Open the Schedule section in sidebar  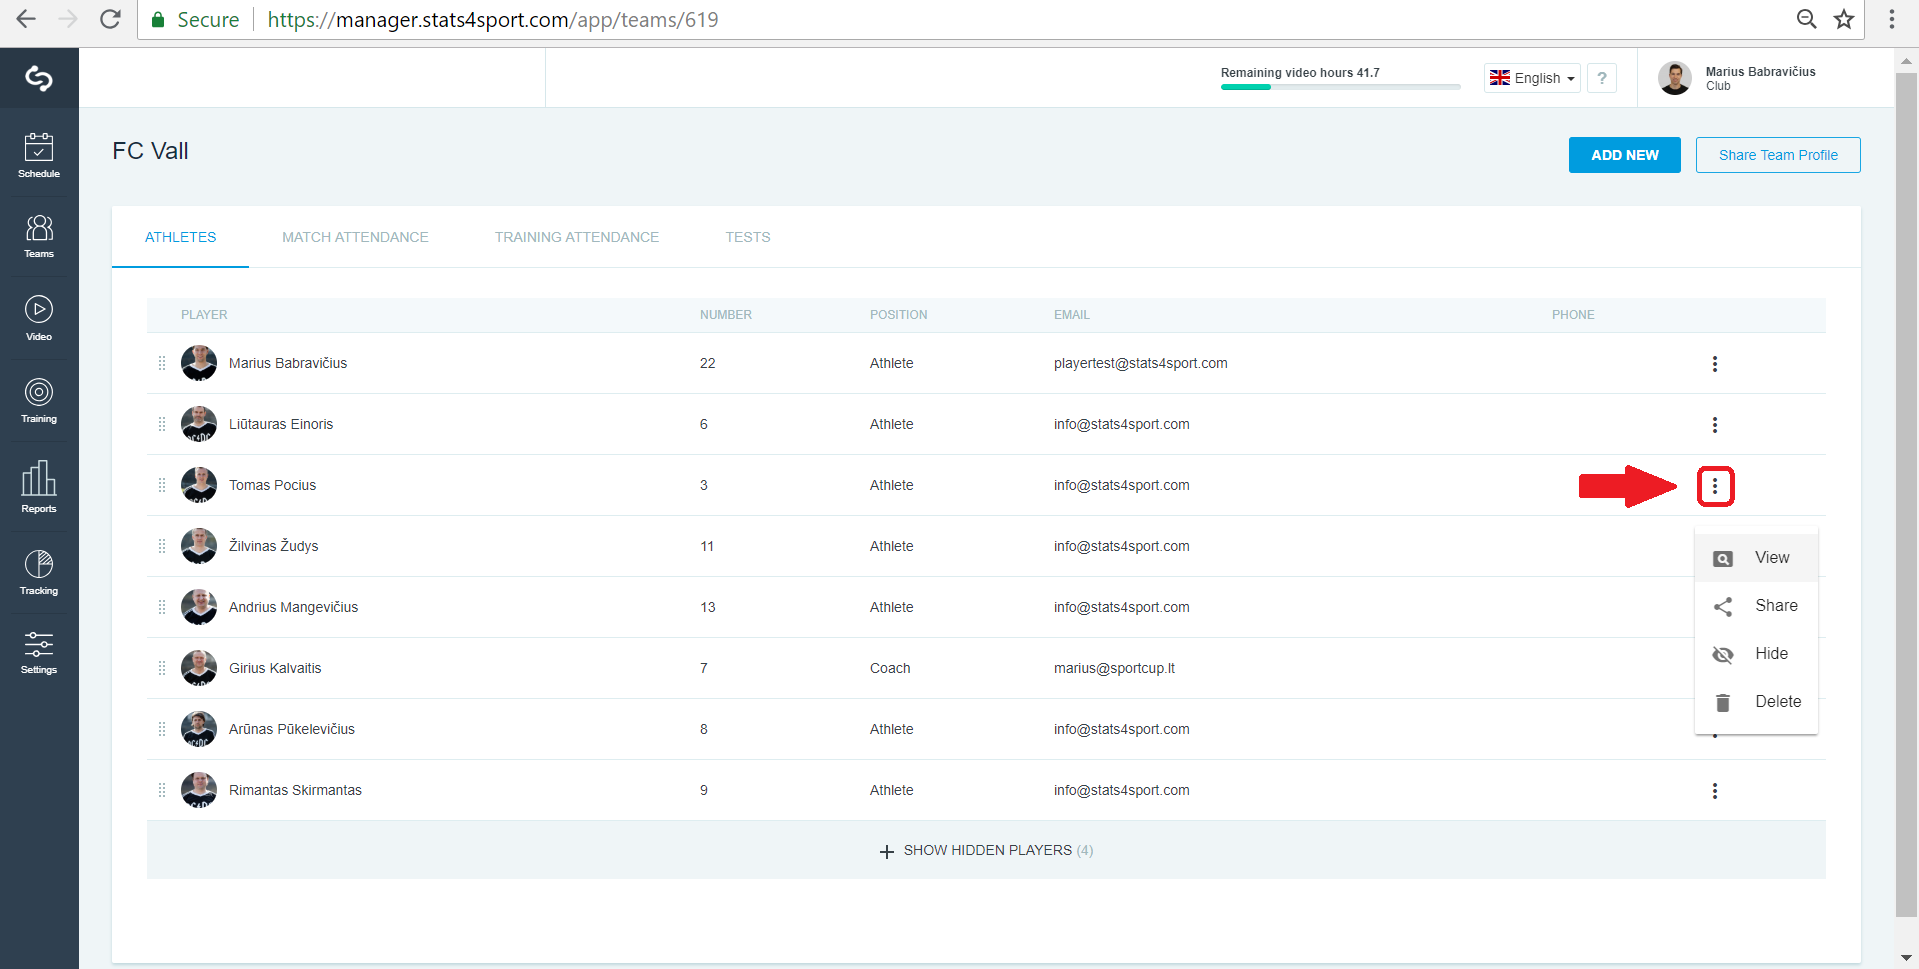click(39, 155)
